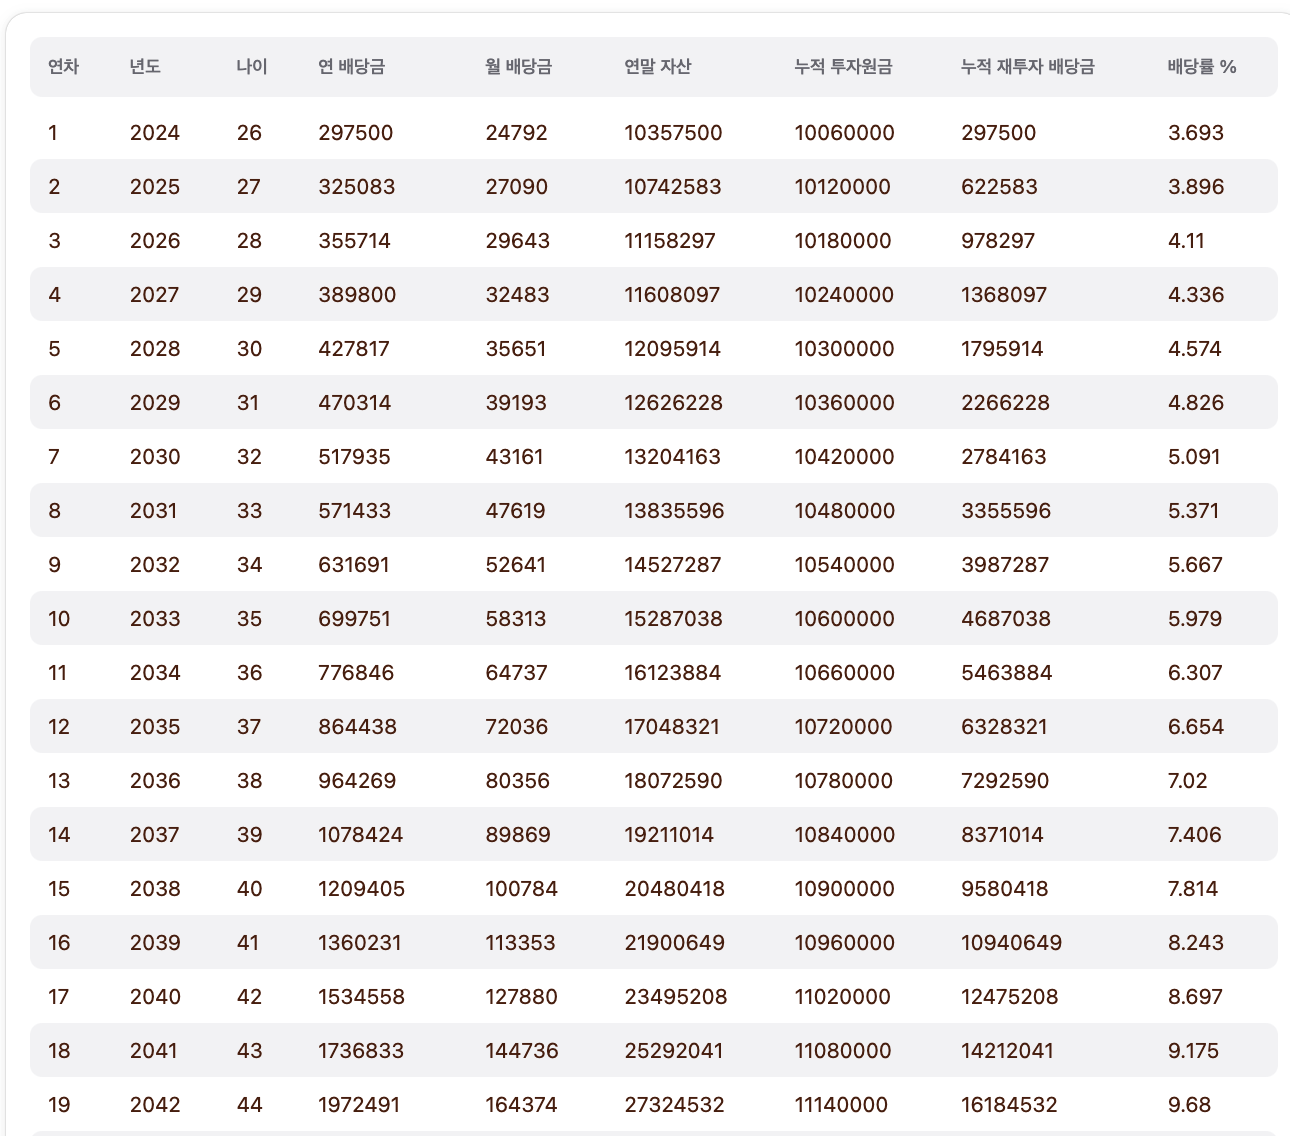Click reinvested dividend 9580418
The width and height of the screenshot is (1290, 1136).
pos(1005,889)
